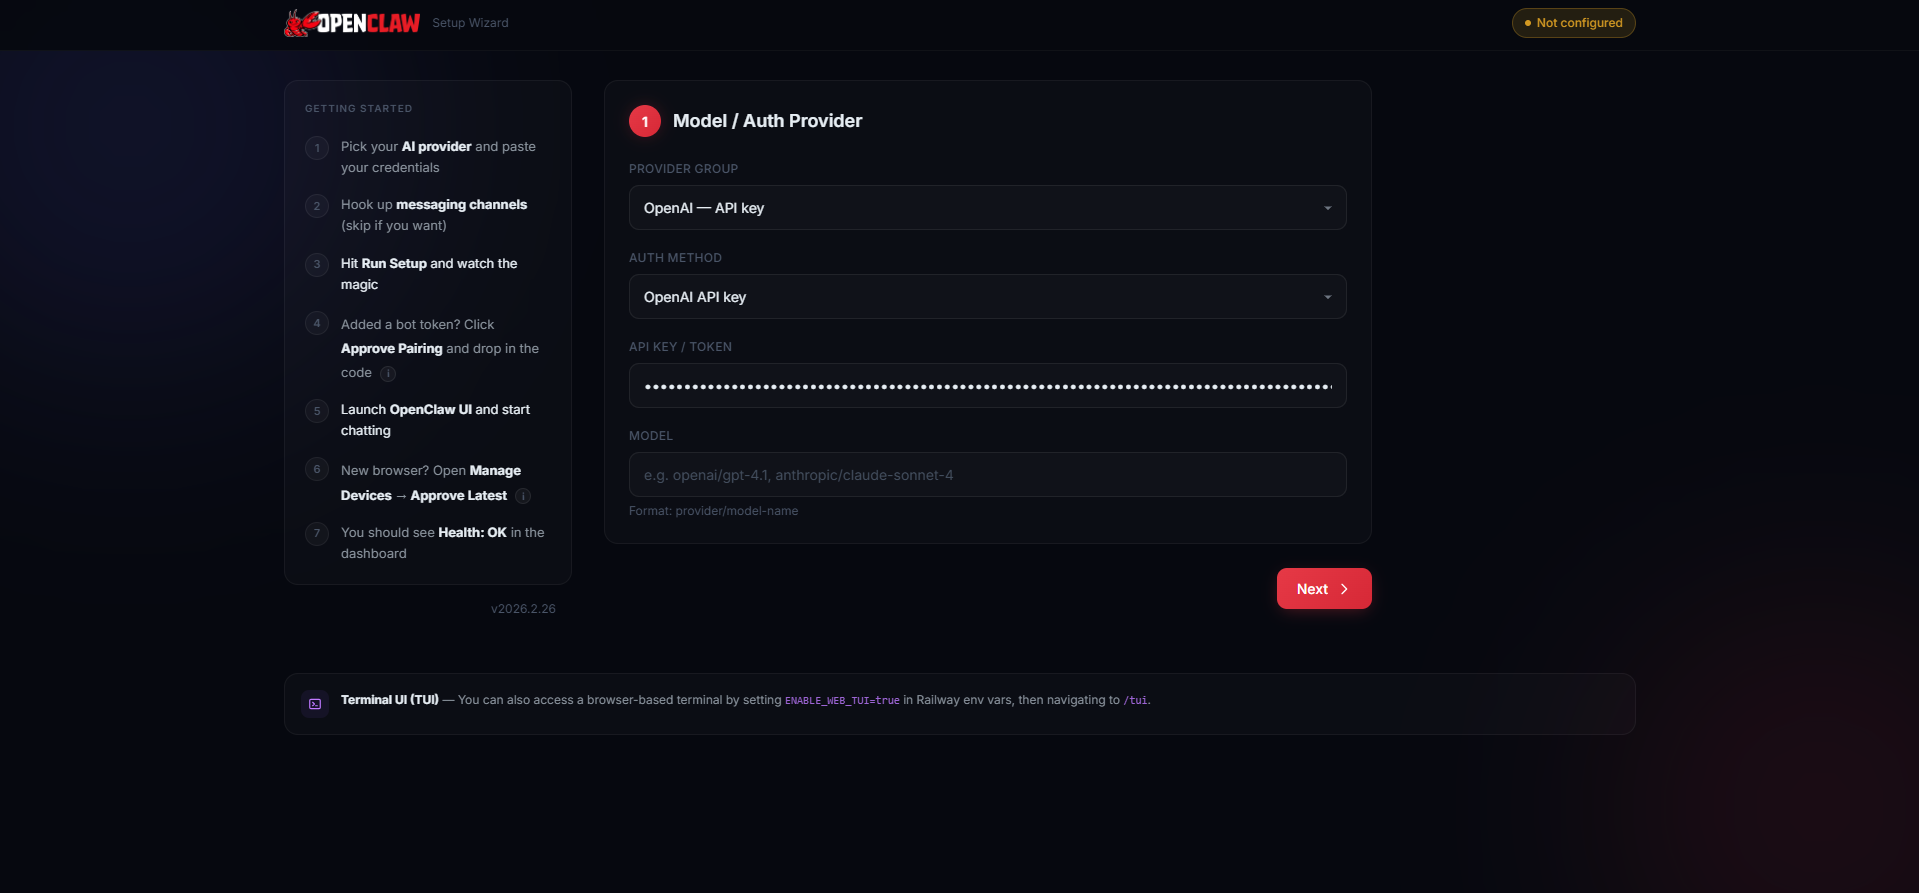Select step 6 Manage Devices text

click(x=431, y=483)
